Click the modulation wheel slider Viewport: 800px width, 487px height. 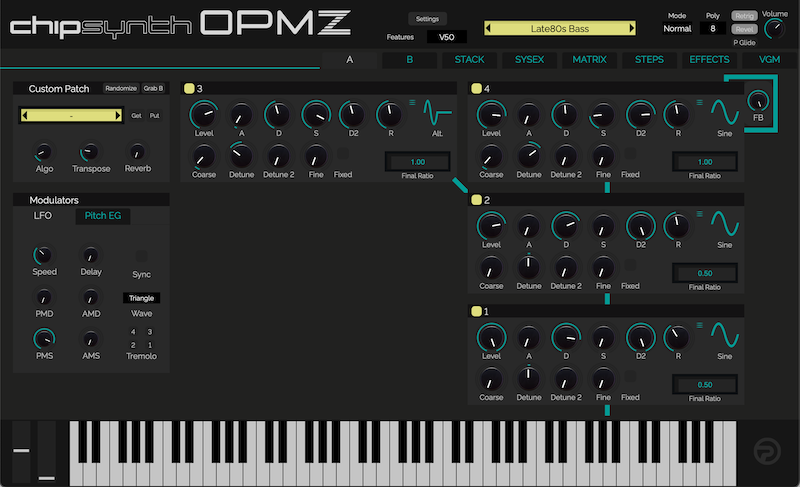pos(46,451)
